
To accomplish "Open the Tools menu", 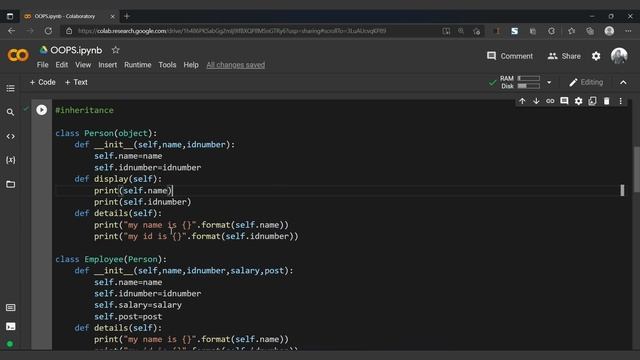I will (x=167, y=65).
